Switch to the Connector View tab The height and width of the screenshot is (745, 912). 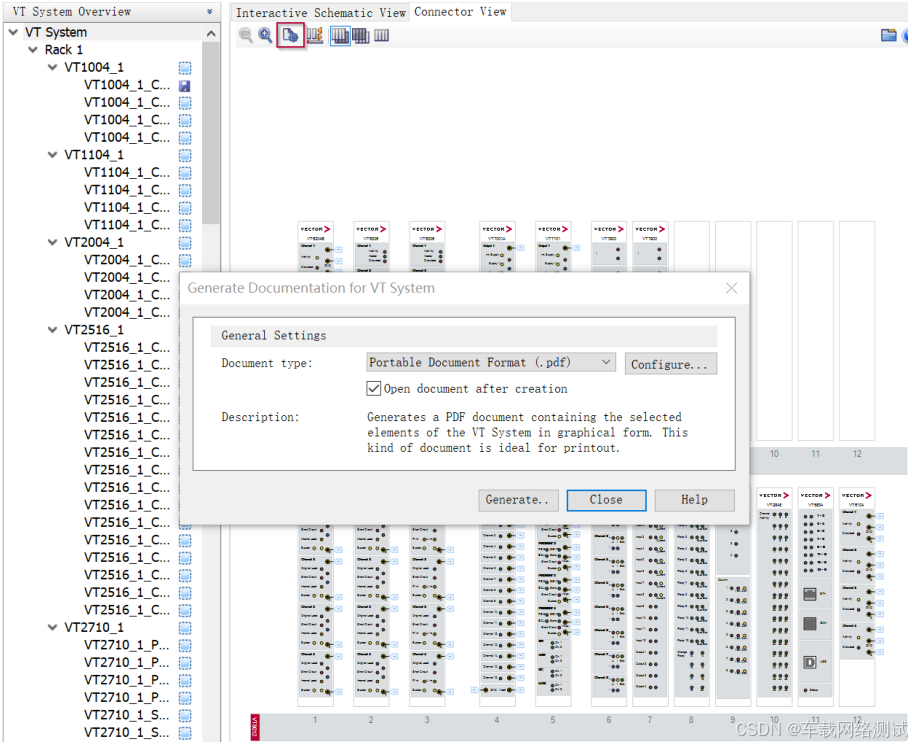[x=460, y=12]
